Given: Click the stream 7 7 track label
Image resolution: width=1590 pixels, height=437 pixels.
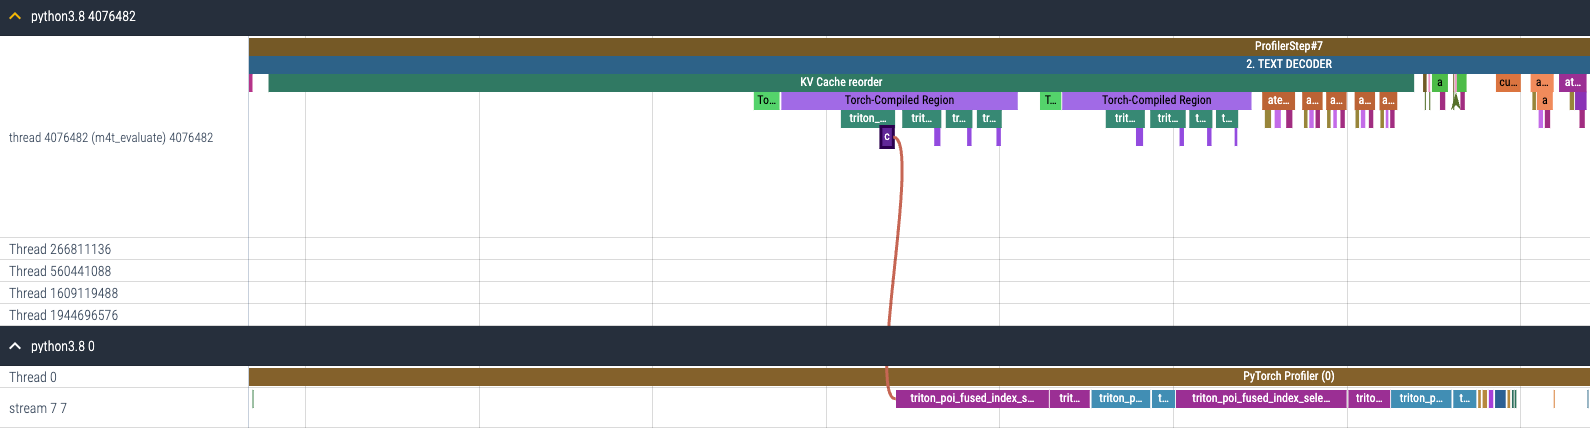Looking at the screenshot, I should 38,408.
